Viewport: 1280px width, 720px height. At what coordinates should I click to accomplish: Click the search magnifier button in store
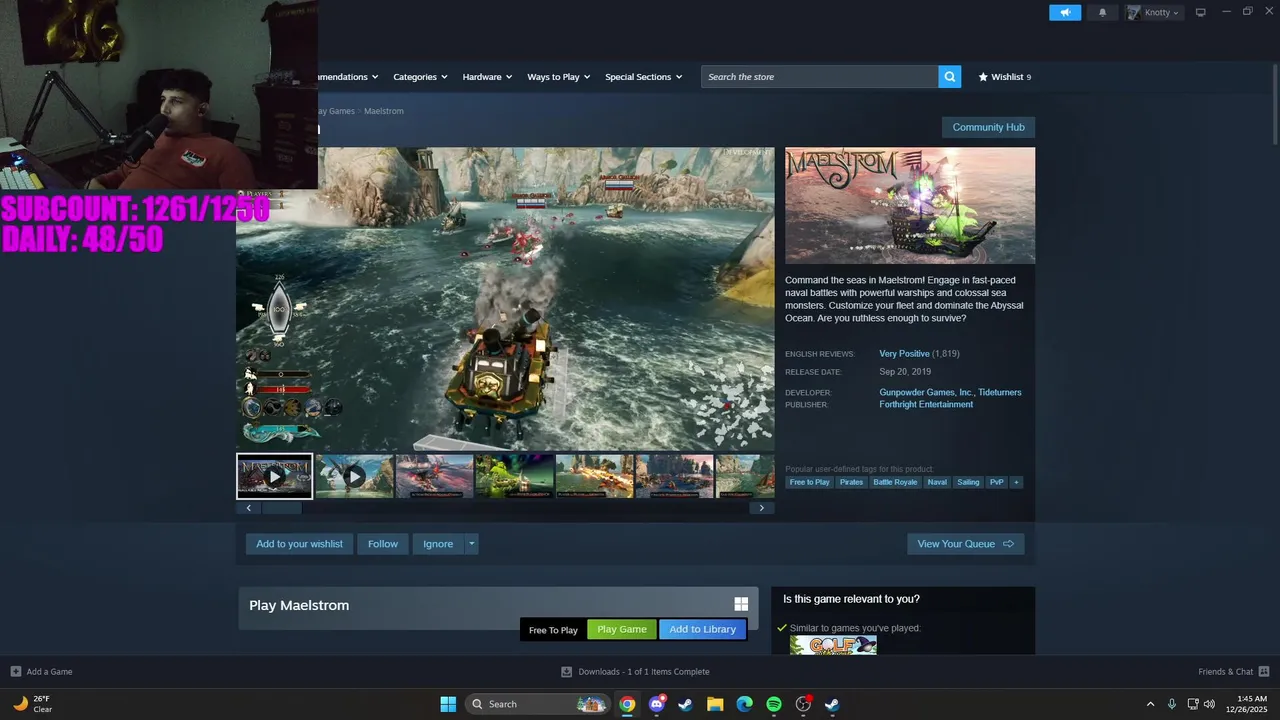click(x=949, y=77)
